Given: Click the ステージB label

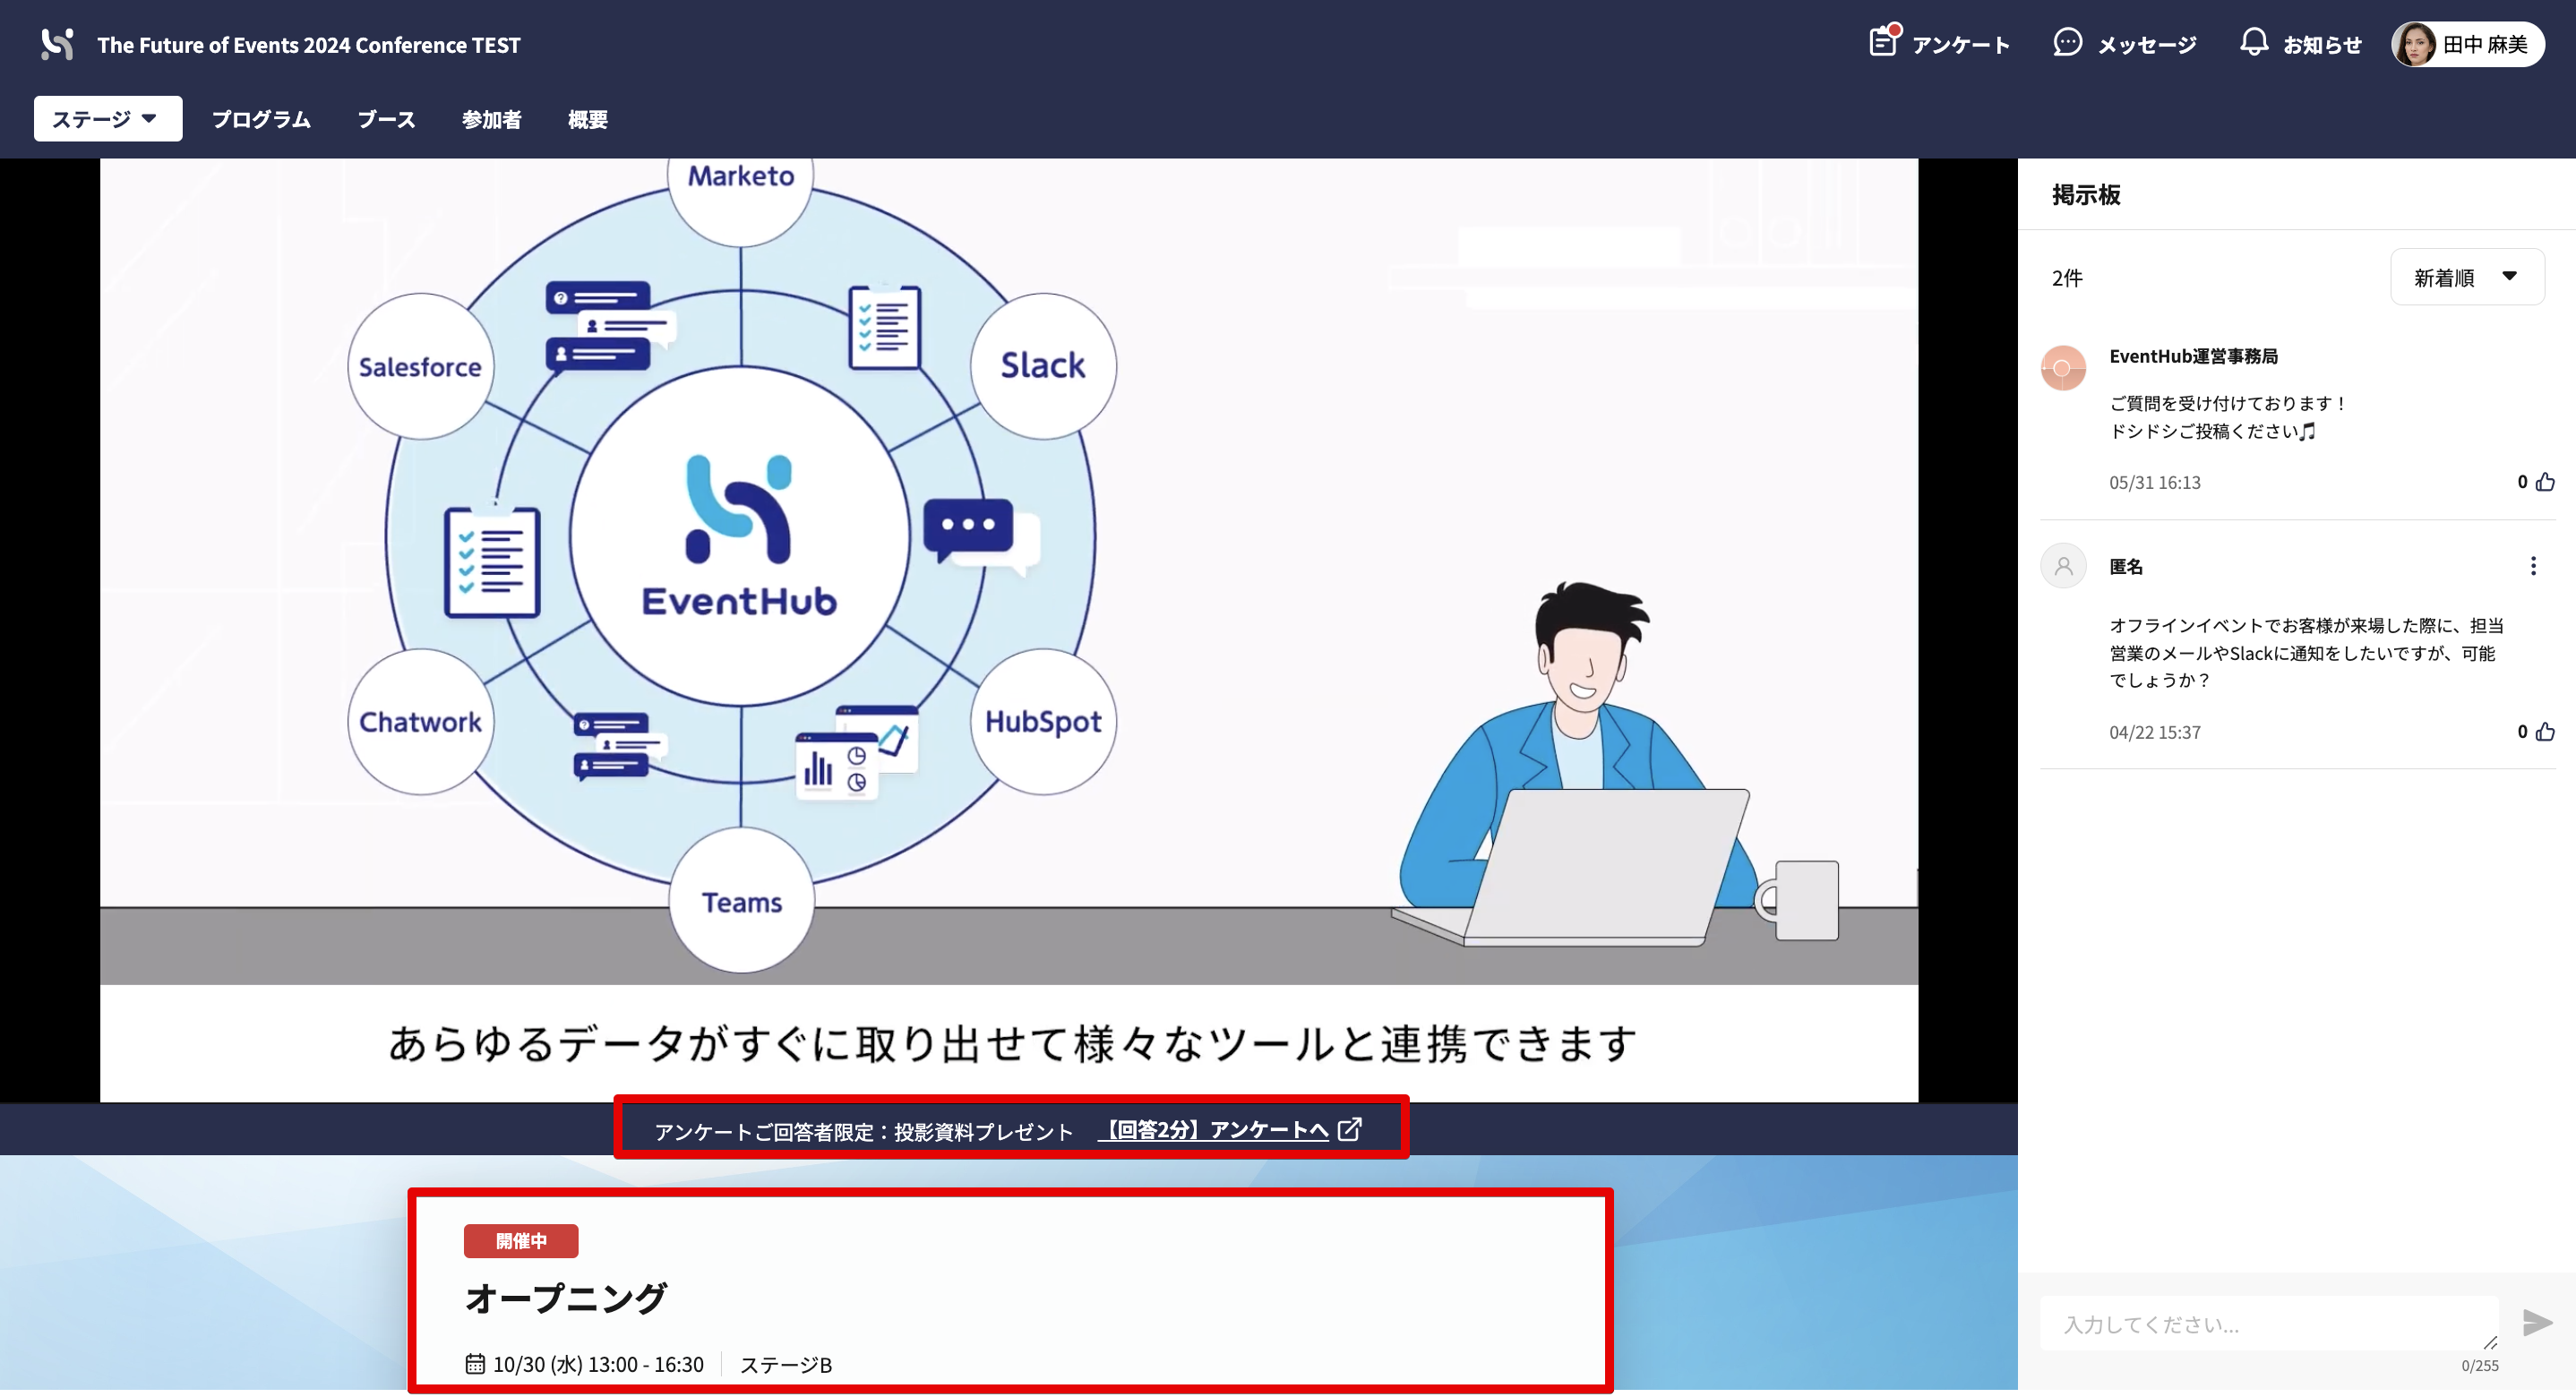Looking at the screenshot, I should pyautogui.click(x=785, y=1364).
